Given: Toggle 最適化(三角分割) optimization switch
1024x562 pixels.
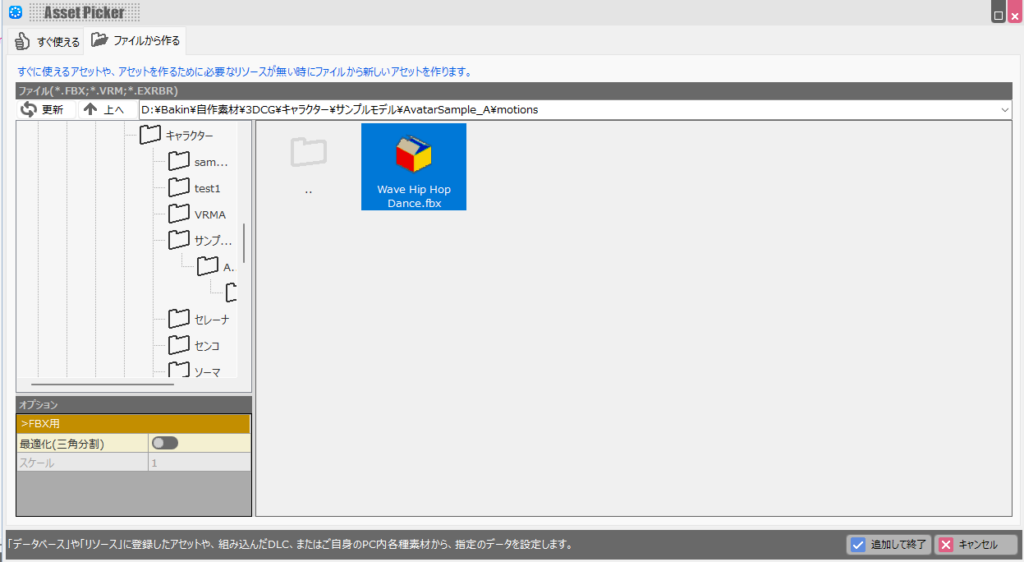Looking at the screenshot, I should tap(164, 443).
